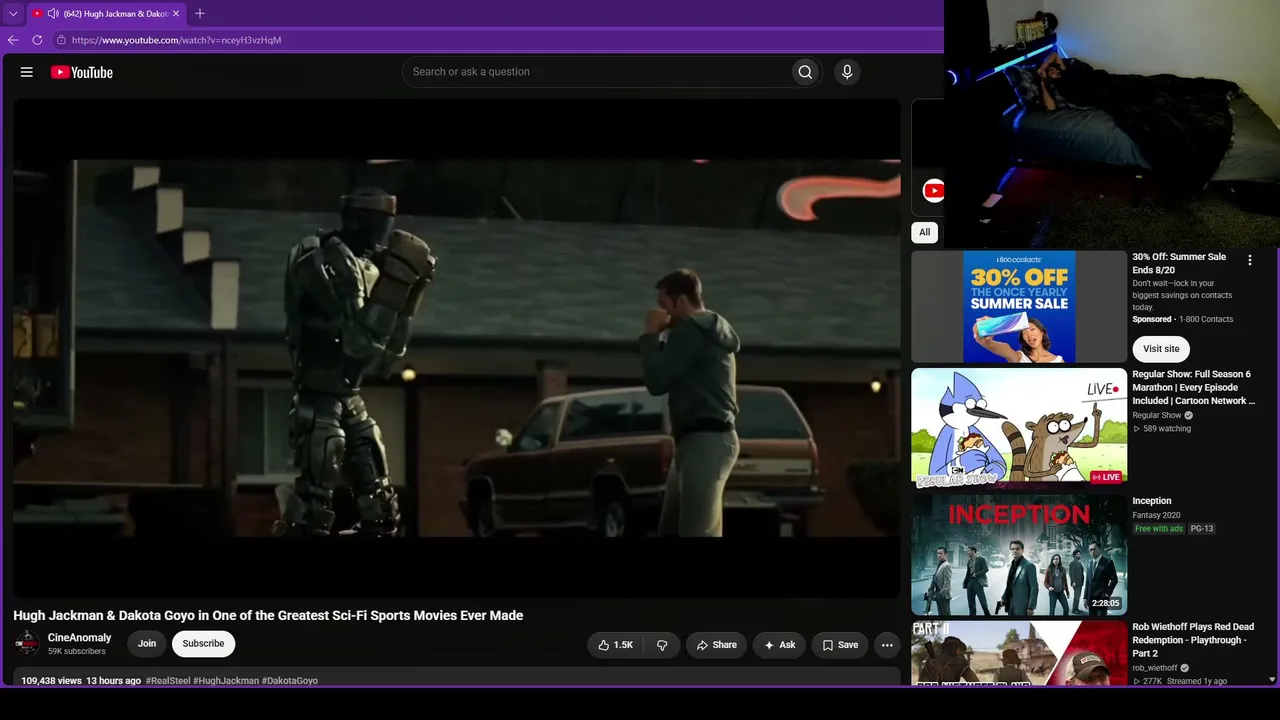Image resolution: width=1280 pixels, height=720 pixels.
Task: Click the 'Free with ads' badge
Action: (1159, 528)
